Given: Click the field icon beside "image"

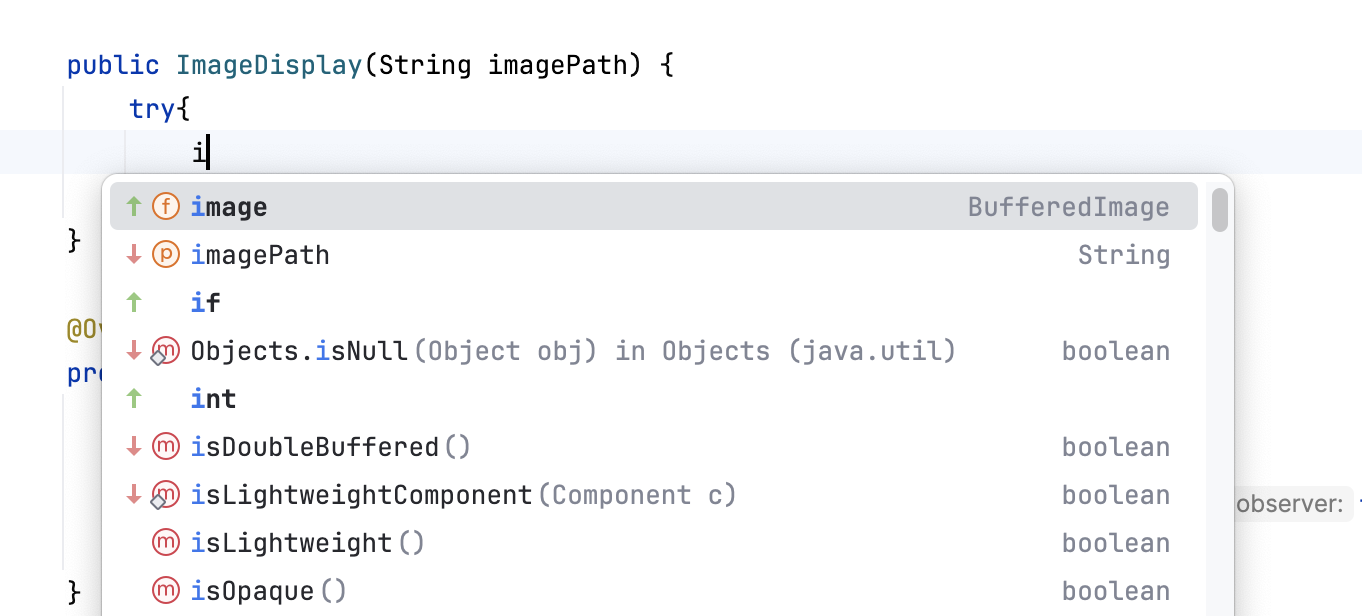Looking at the screenshot, I should pos(166,206).
